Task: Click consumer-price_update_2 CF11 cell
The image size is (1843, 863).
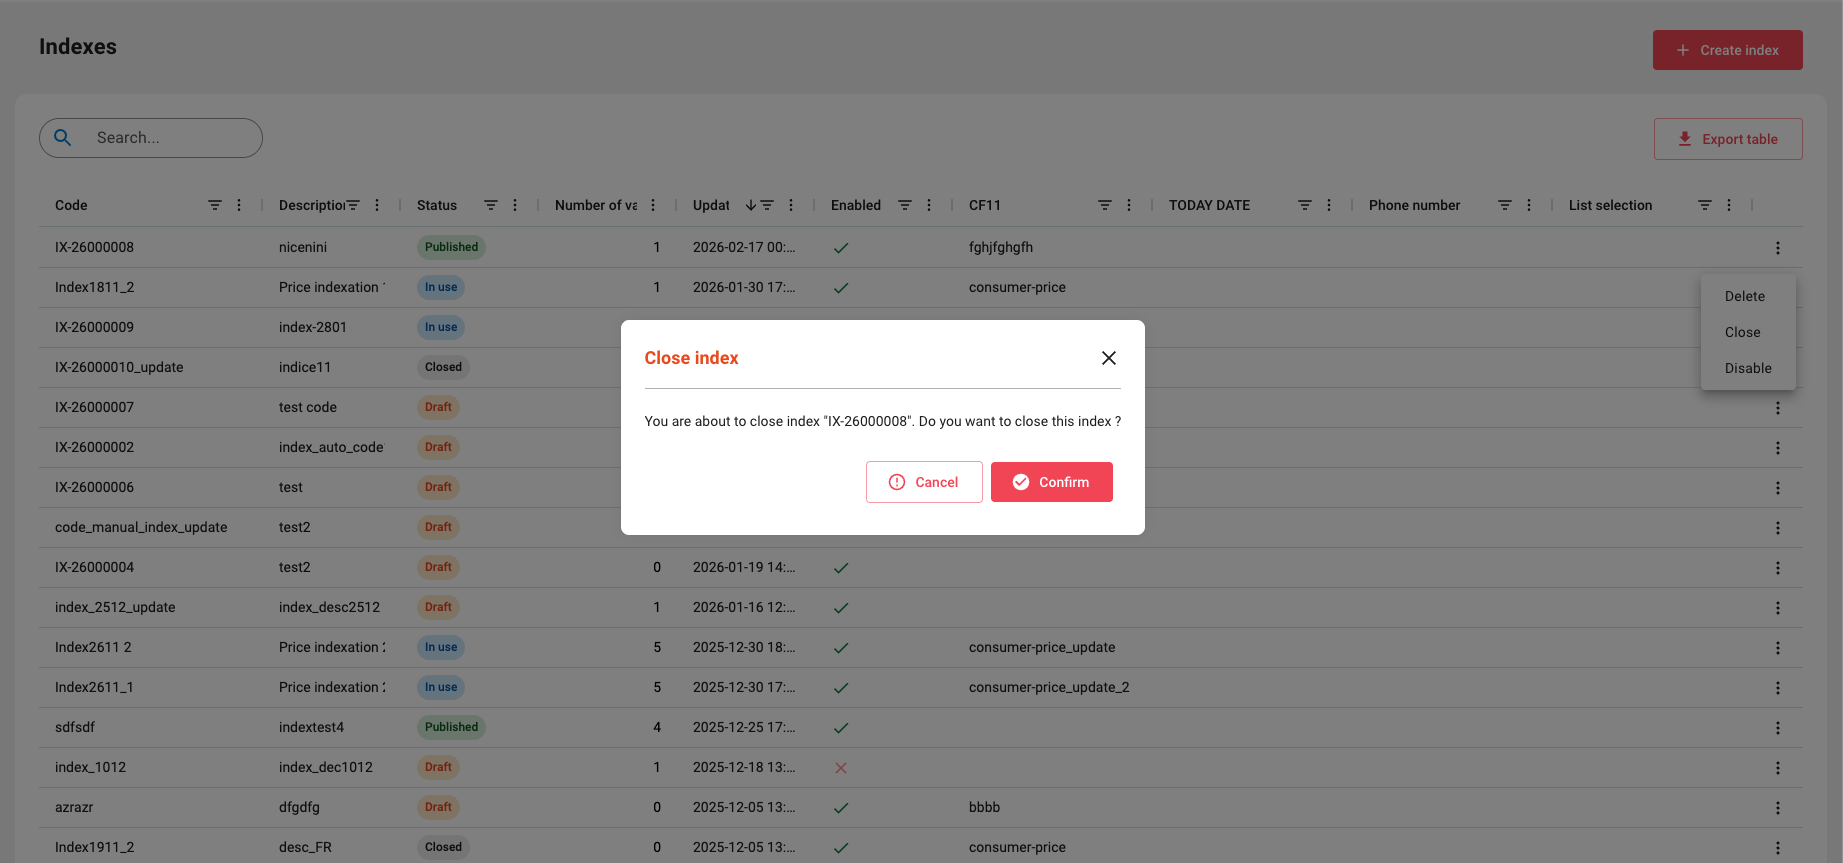Action: [x=1049, y=687]
